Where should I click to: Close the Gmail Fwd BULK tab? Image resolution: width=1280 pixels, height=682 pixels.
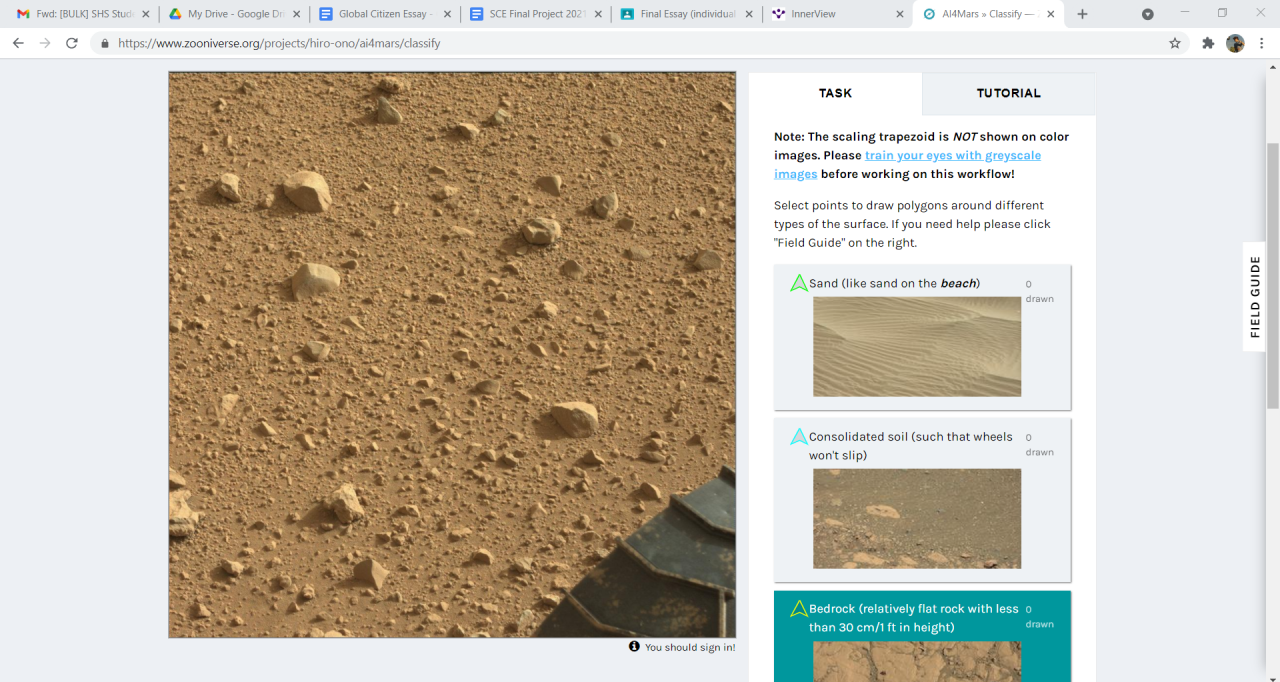pyautogui.click(x=145, y=14)
